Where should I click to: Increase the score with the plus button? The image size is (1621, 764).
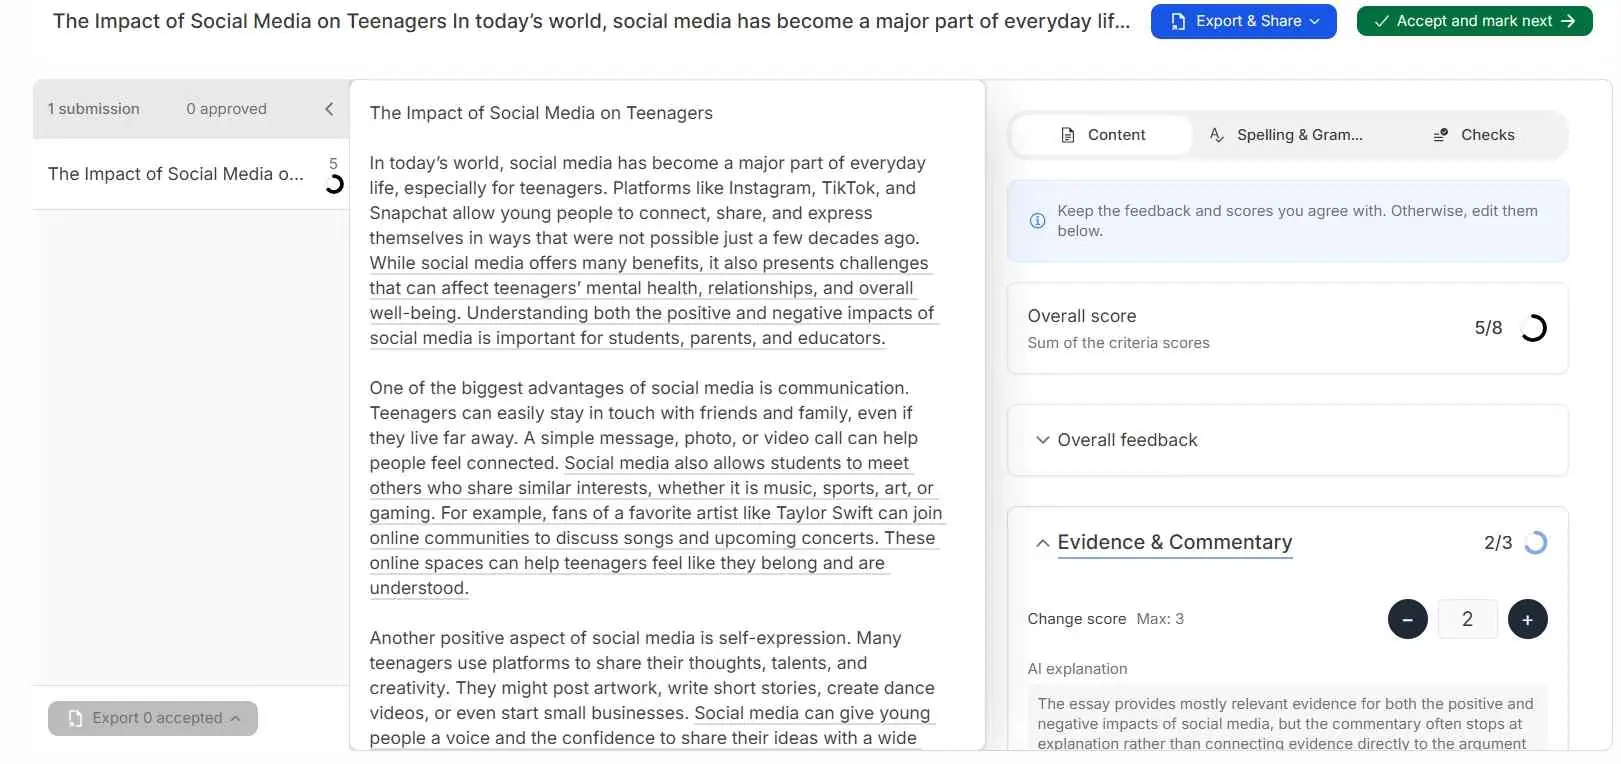click(1527, 619)
